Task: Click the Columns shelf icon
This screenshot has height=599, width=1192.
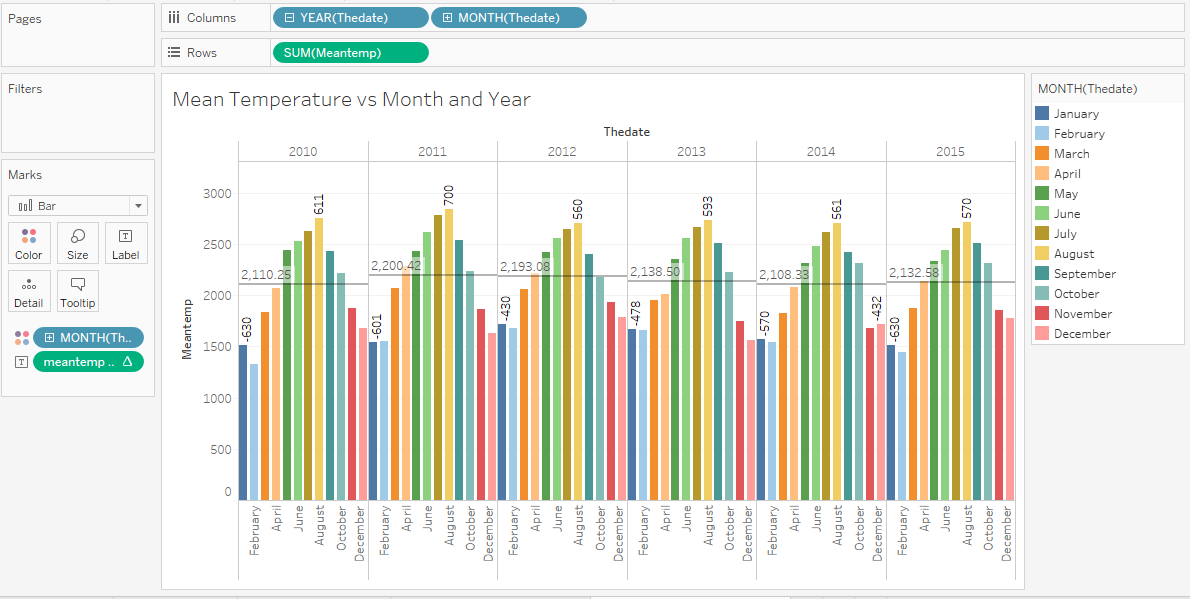Action: 174,18
